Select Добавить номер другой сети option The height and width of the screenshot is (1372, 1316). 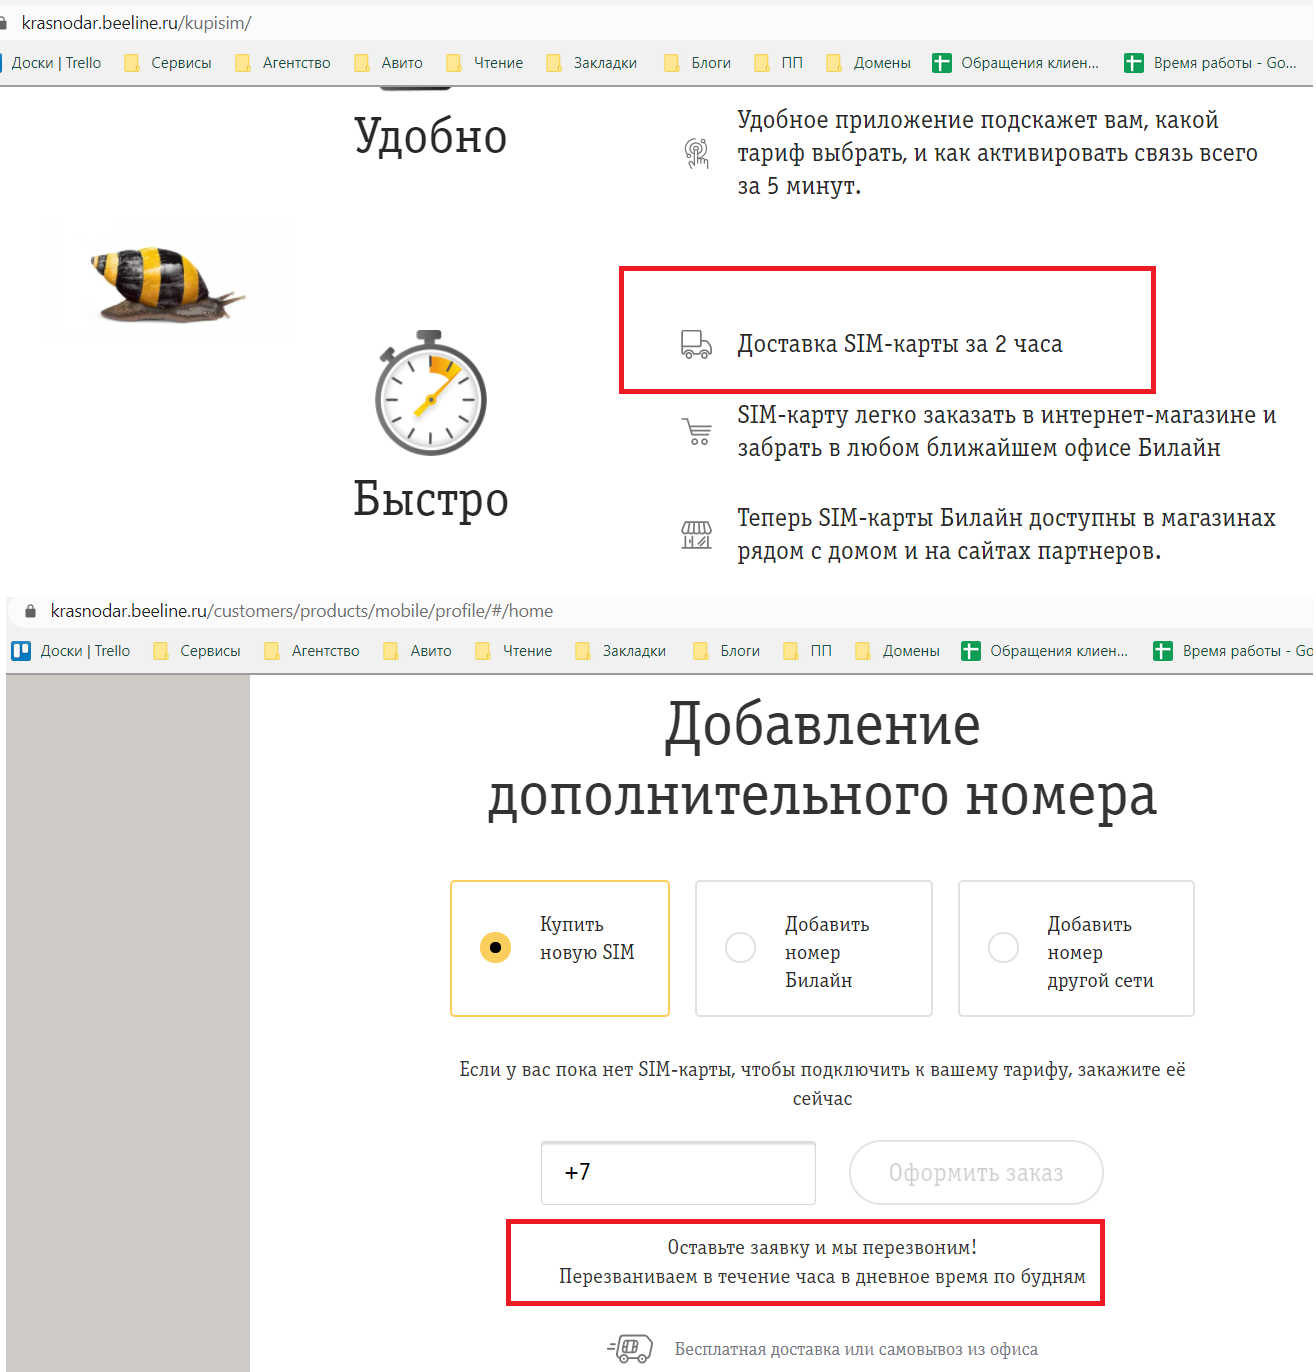(x=1076, y=948)
